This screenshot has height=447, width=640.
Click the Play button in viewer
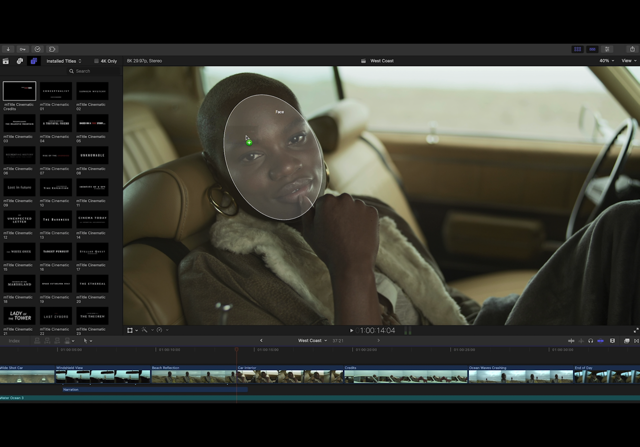pos(351,330)
